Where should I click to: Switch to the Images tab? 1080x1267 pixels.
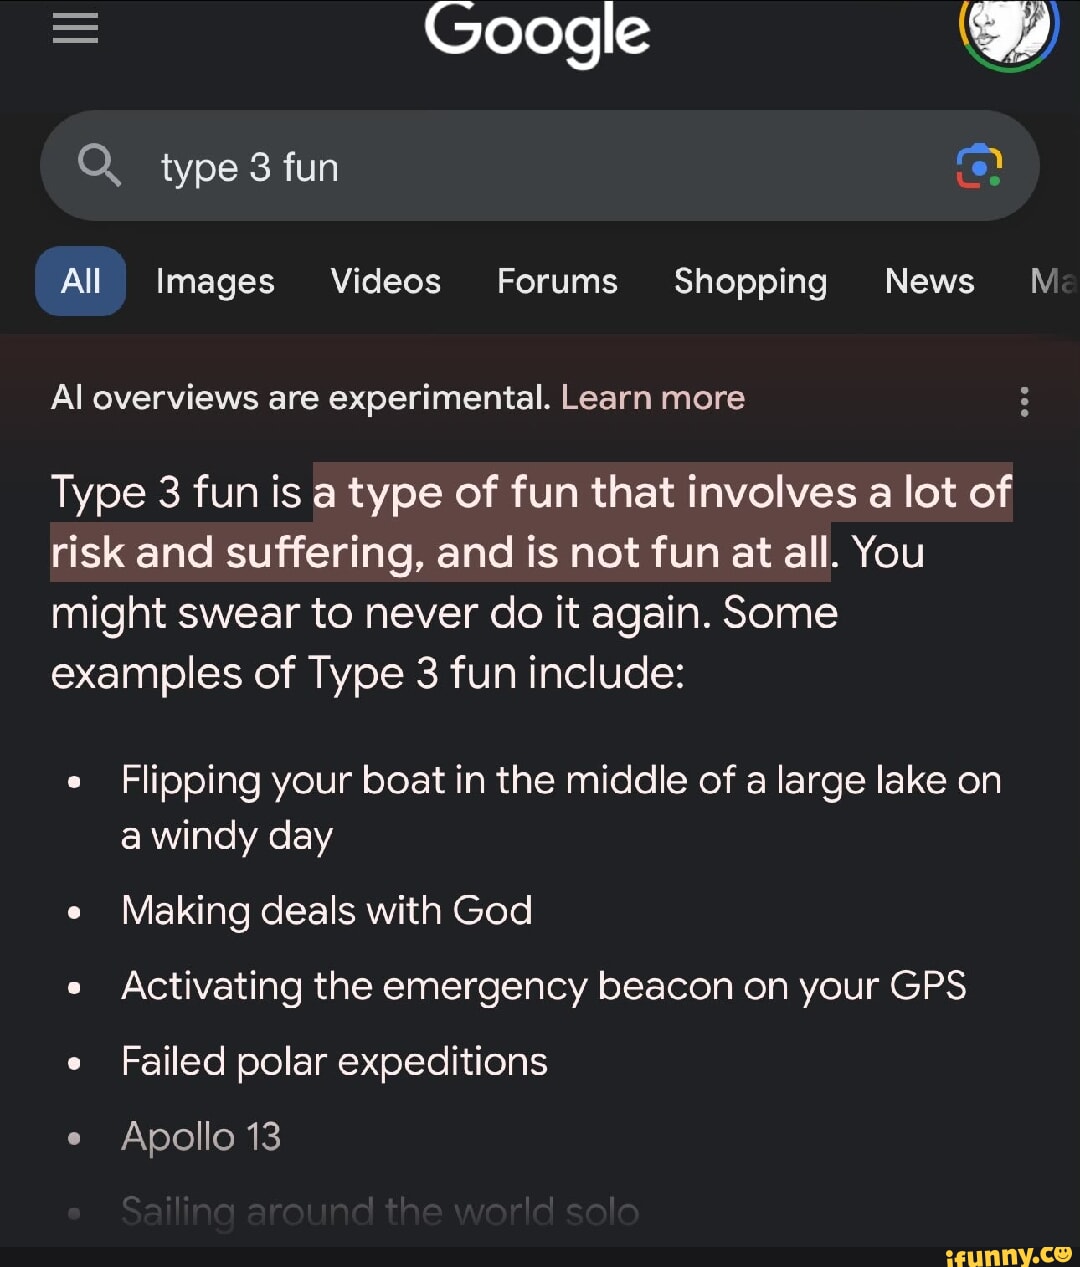coord(215,282)
